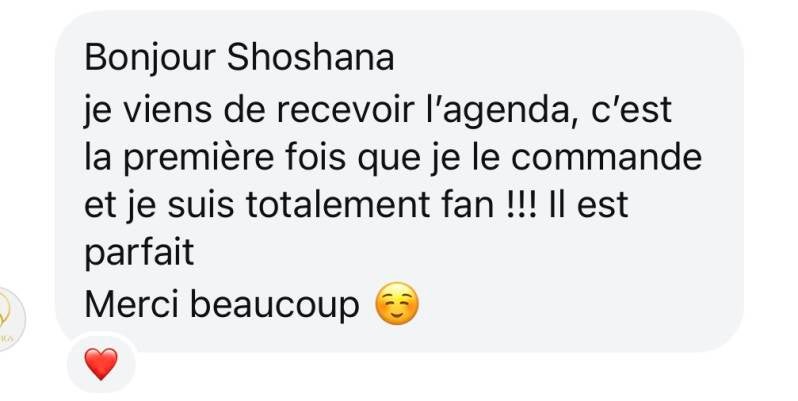Click the Merci beaucoup text
This screenshot has width=798, height=401.
222,304
